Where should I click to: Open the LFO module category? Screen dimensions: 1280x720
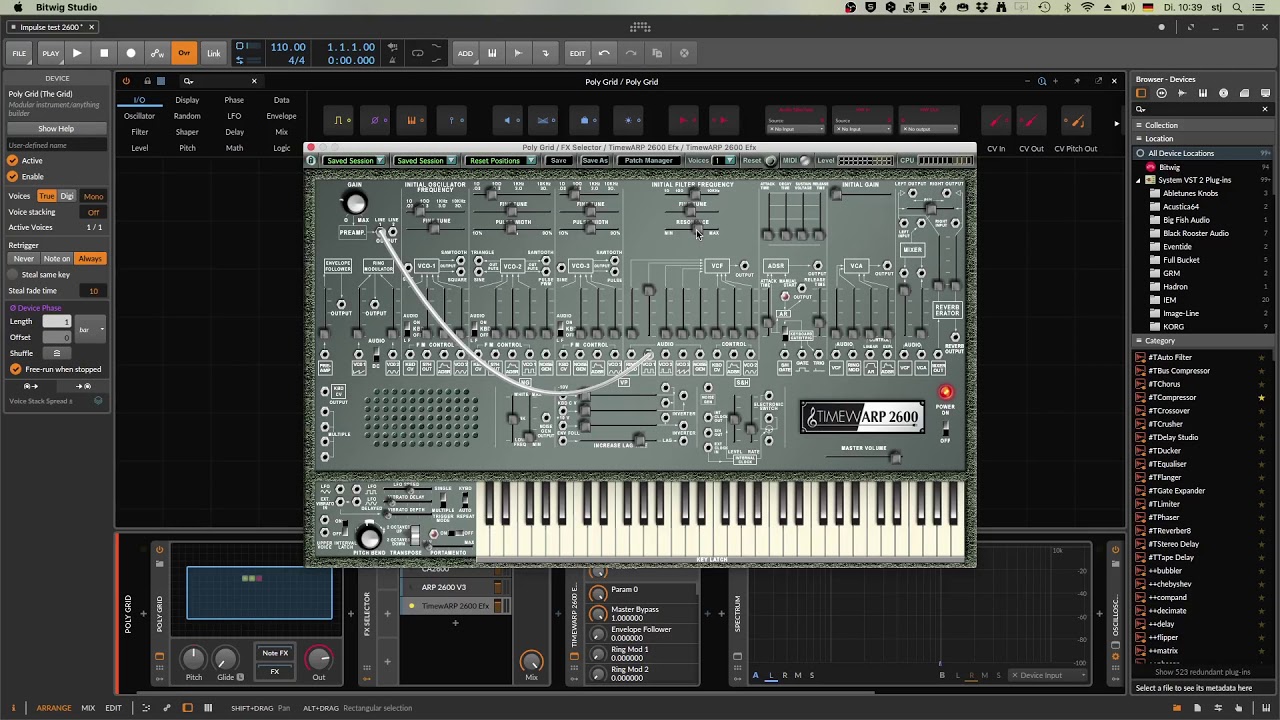[234, 116]
